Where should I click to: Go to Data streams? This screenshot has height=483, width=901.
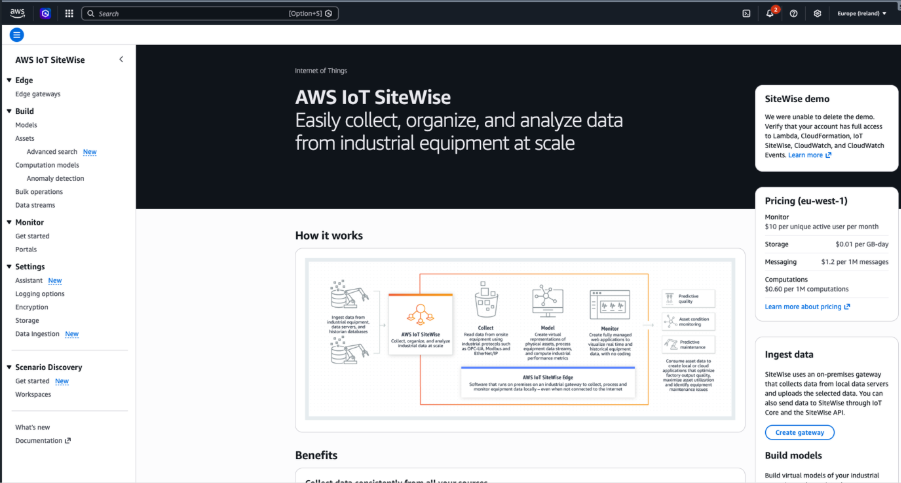click(x=35, y=205)
